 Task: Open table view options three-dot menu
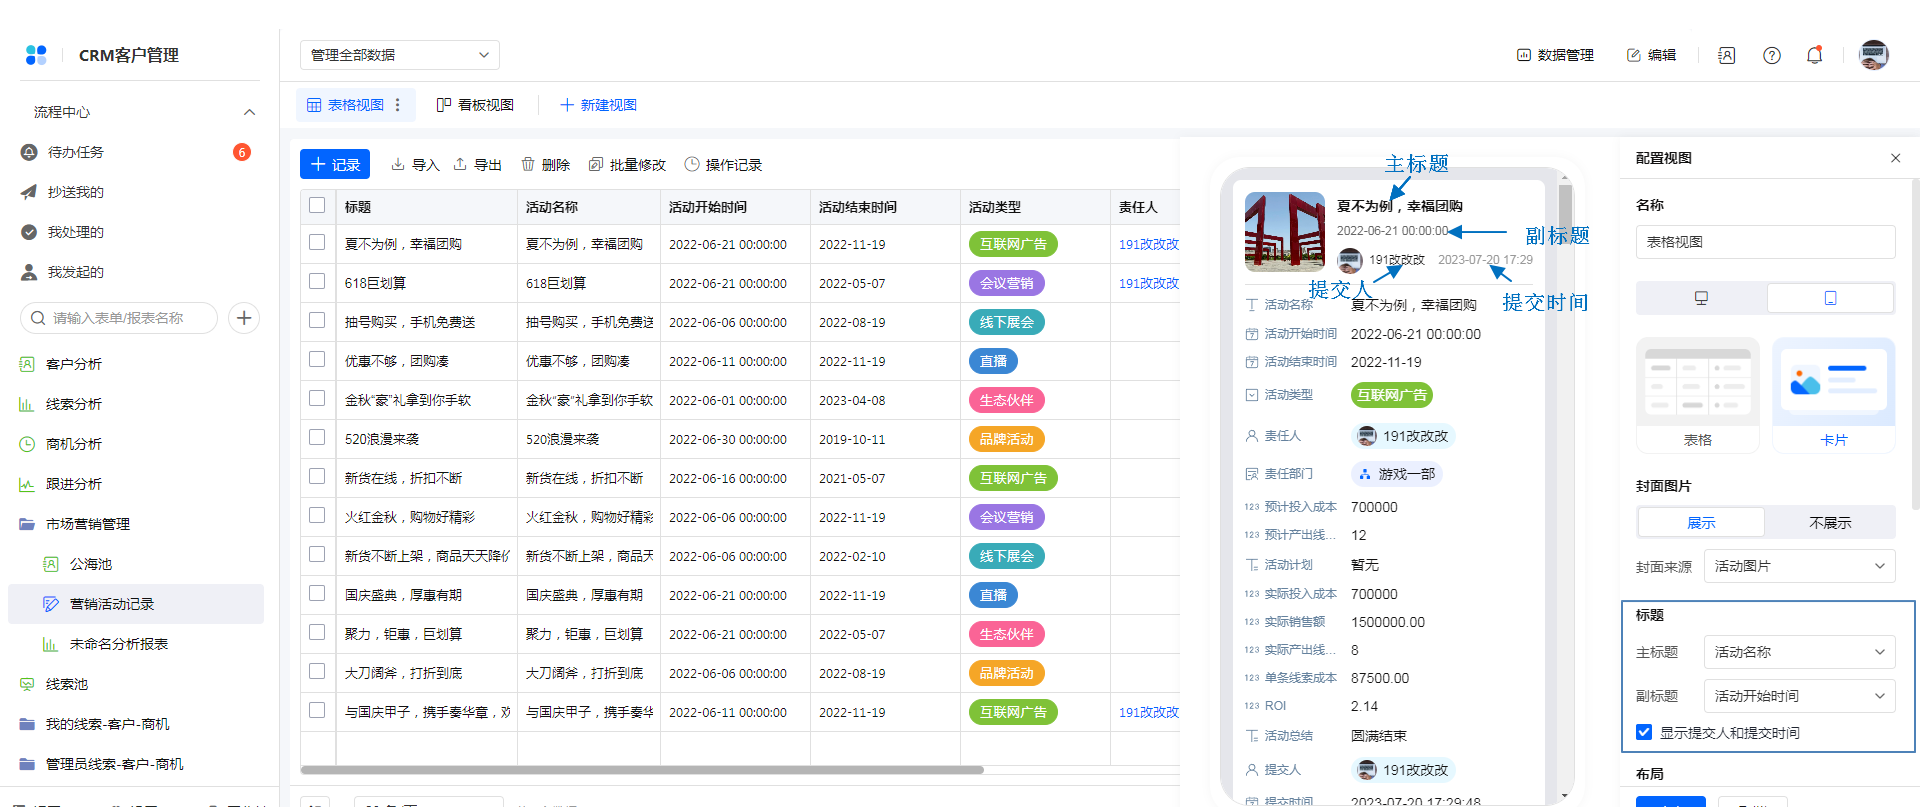[x=398, y=105]
